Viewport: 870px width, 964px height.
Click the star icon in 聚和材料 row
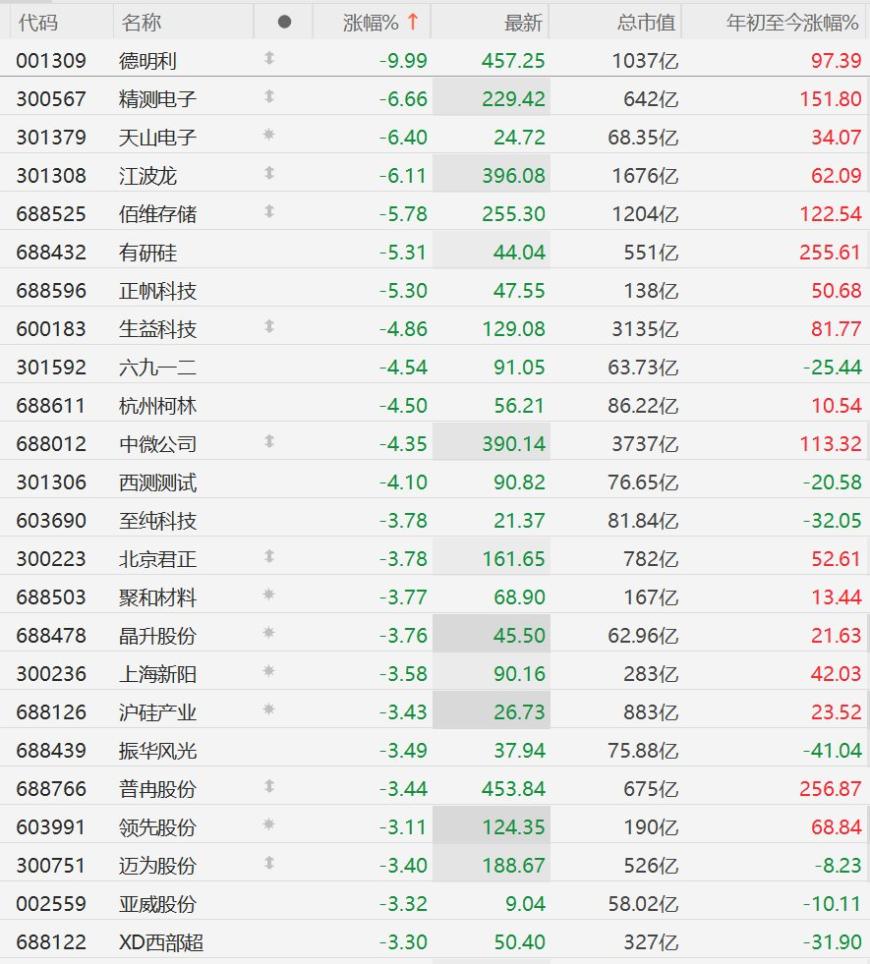269,595
